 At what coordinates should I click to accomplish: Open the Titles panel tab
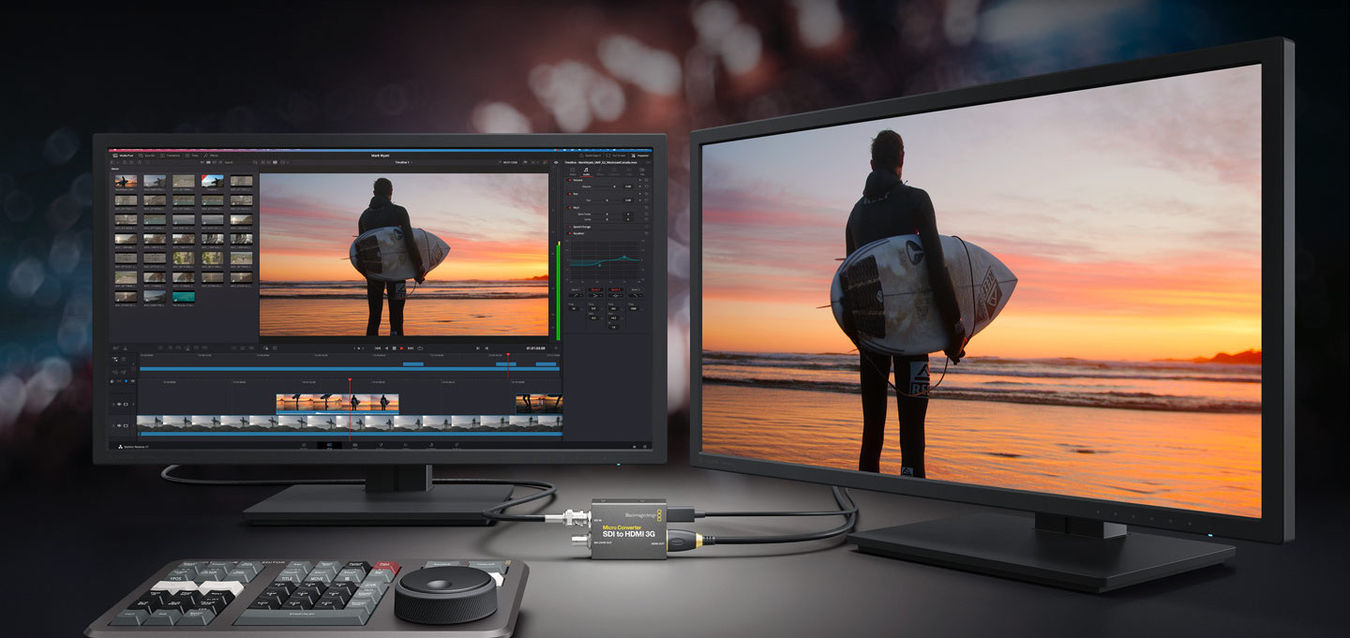192,156
